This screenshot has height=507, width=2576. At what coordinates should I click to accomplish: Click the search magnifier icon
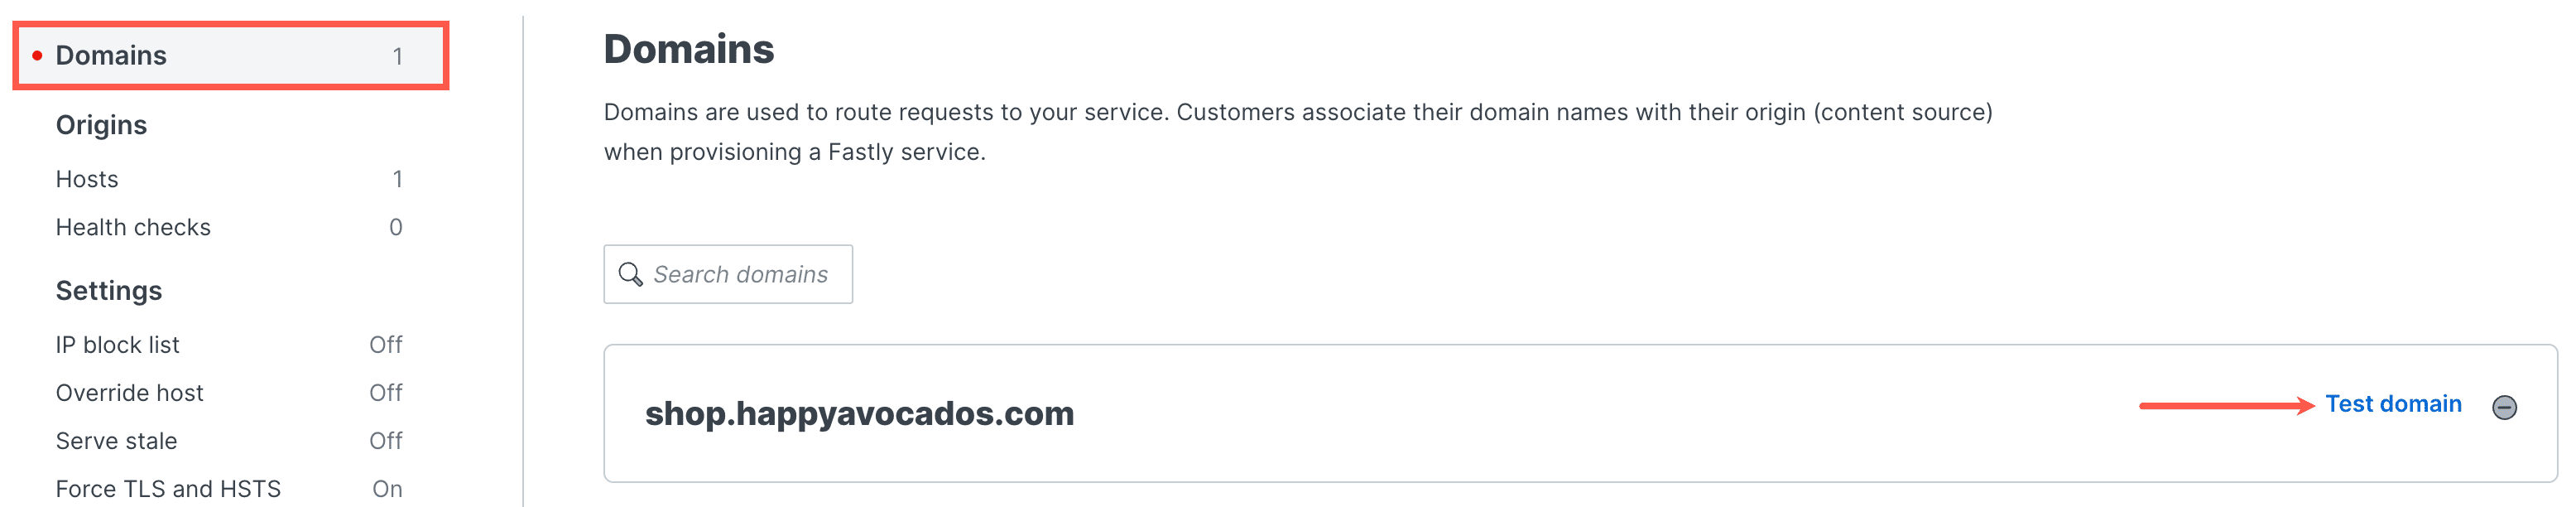point(629,273)
